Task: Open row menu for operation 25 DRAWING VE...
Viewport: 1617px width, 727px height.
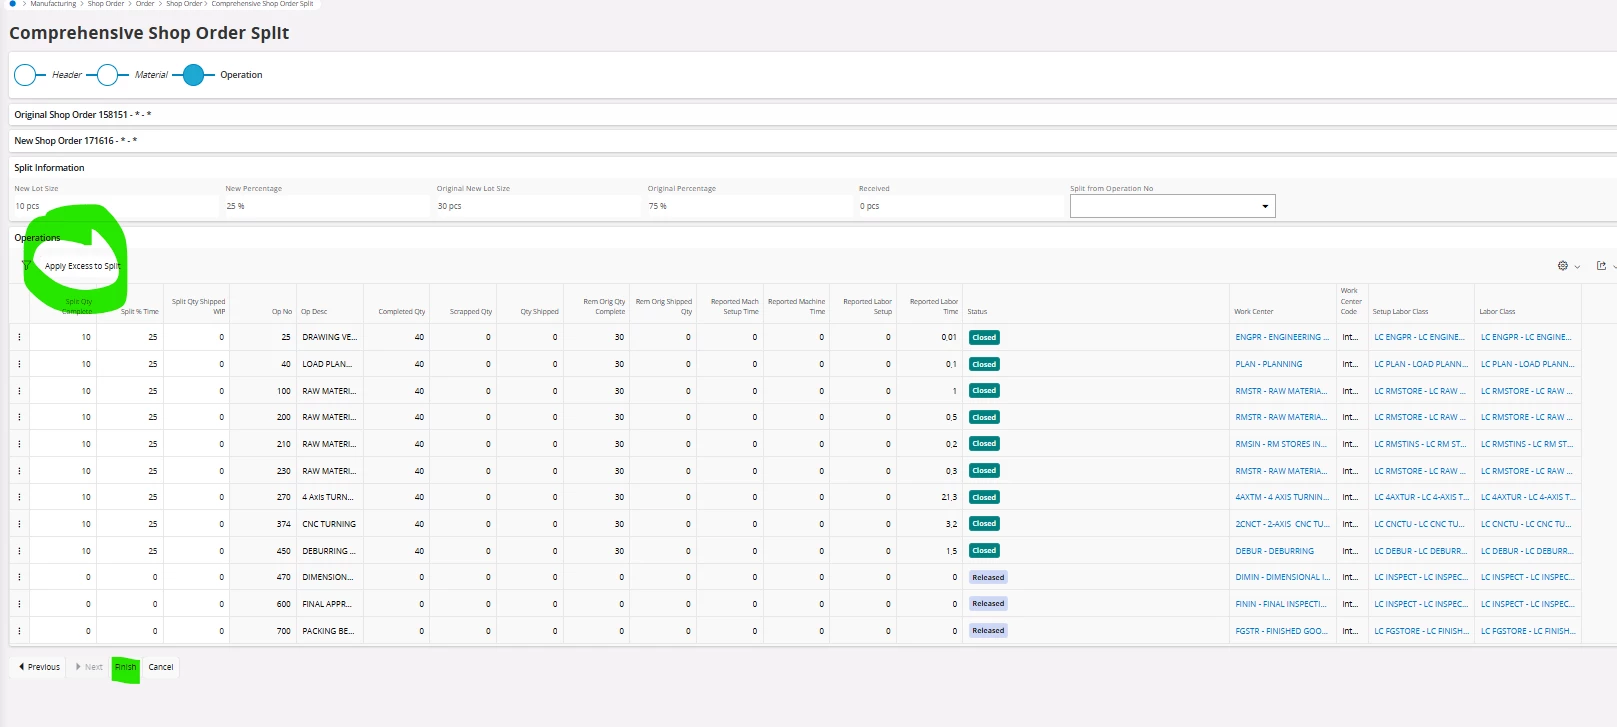Action: [19, 337]
